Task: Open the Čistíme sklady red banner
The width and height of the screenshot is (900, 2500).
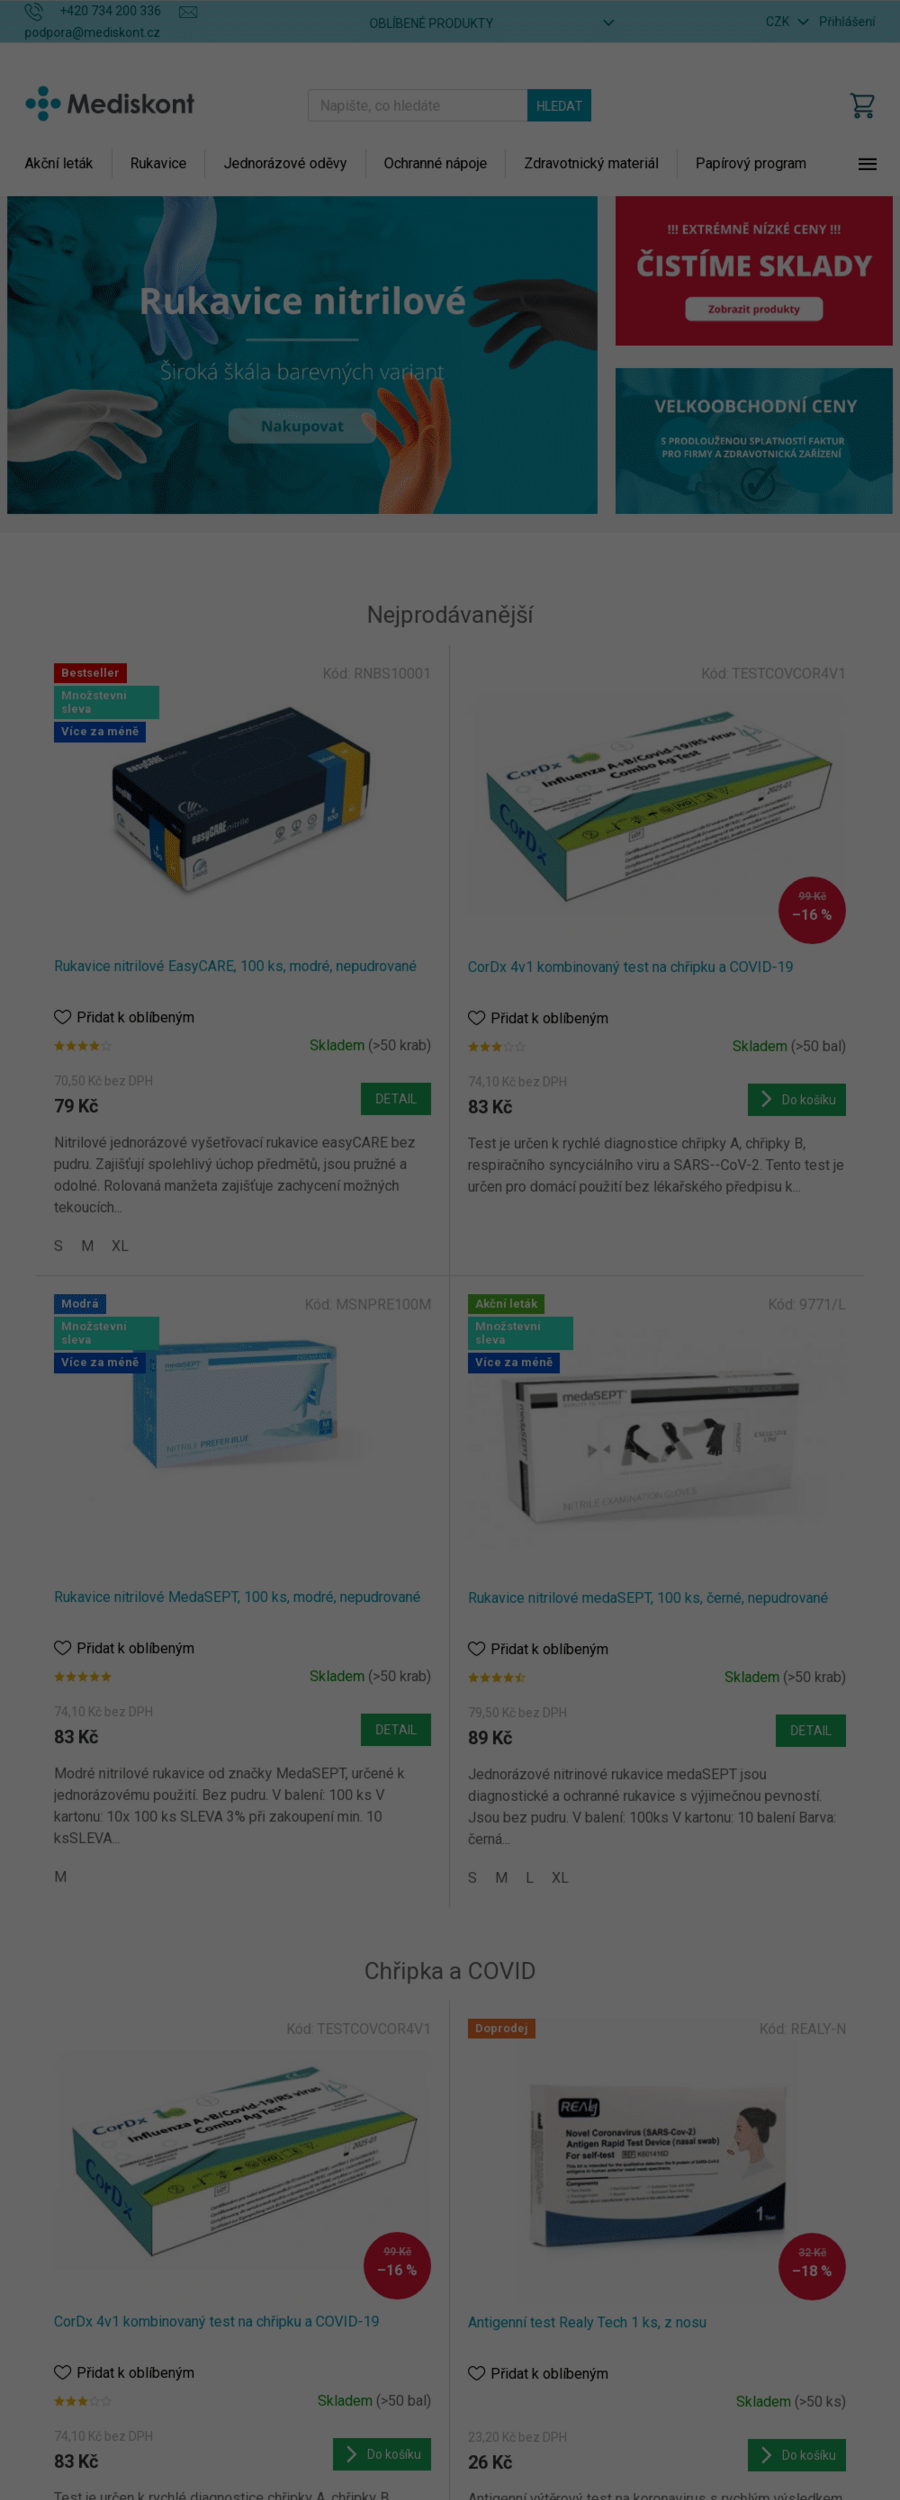Action: 754,271
